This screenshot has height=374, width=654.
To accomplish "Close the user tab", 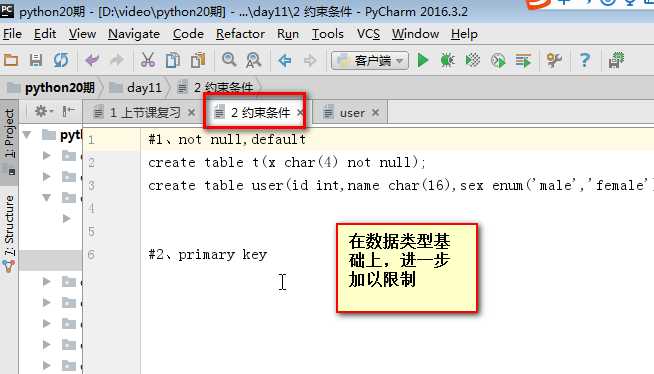I will point(375,113).
